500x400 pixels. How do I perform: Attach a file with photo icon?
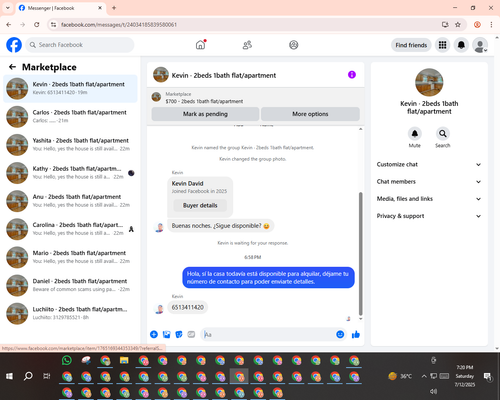tap(166, 334)
